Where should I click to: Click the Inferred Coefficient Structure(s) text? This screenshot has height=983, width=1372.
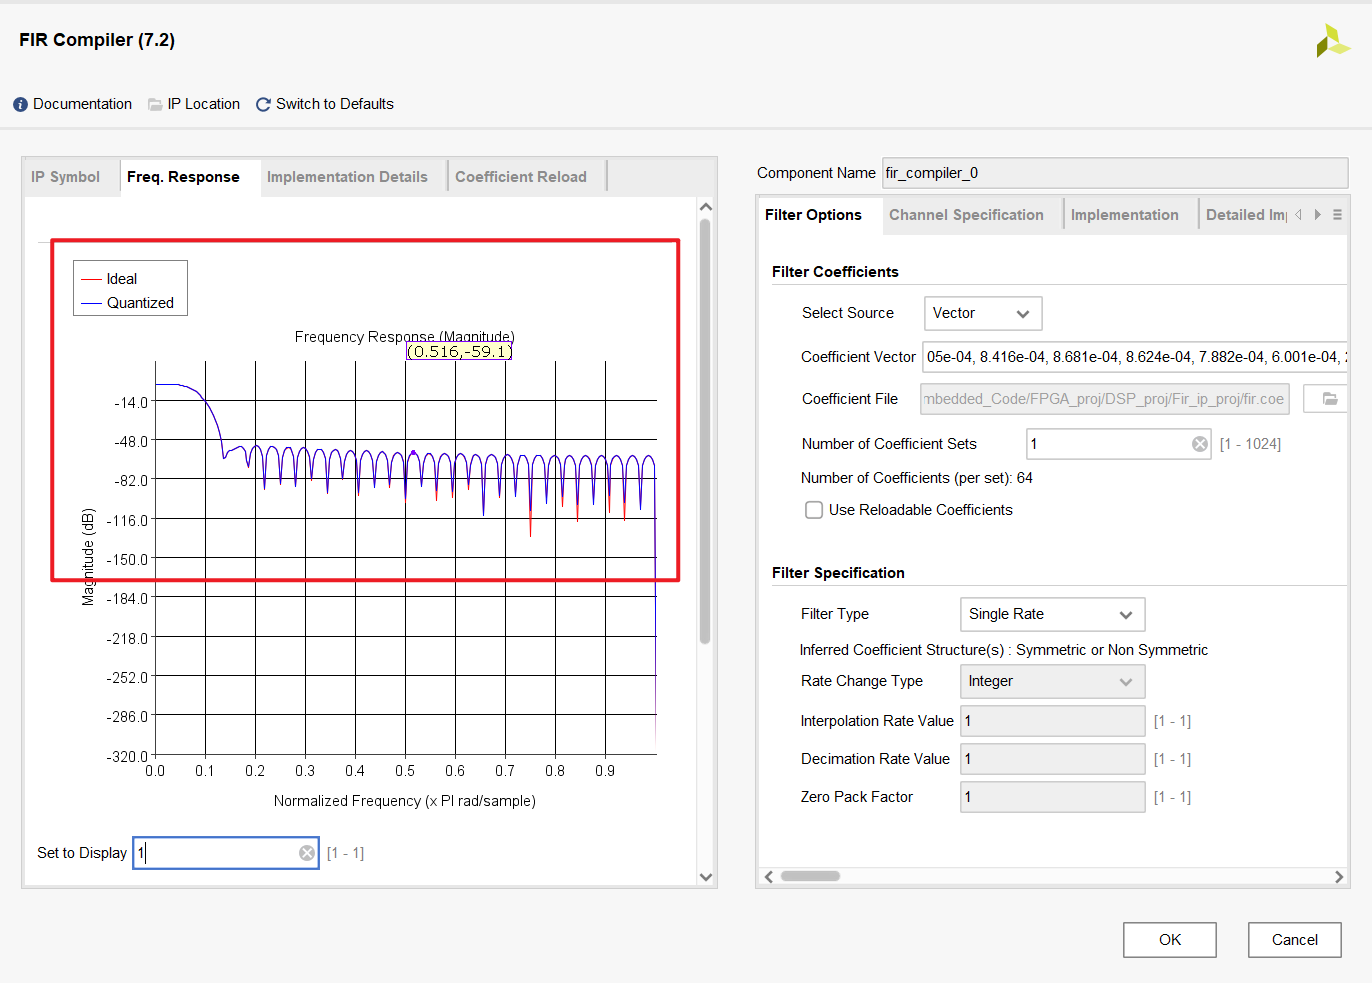coord(1004,650)
